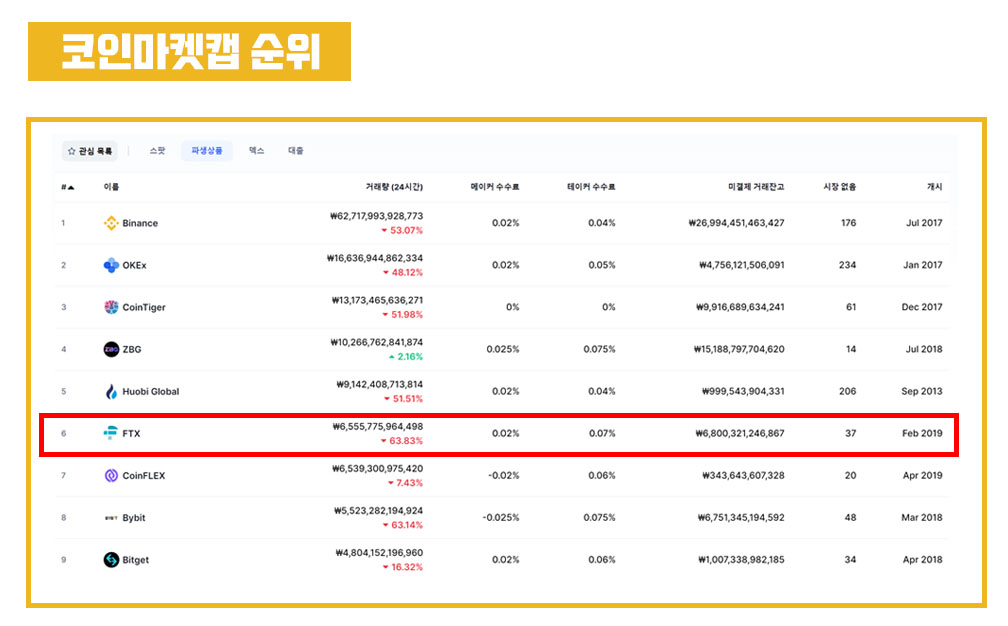Viewport: 1008px width, 626px height.
Task: Click launch date Sep 2013
Action: (922, 391)
